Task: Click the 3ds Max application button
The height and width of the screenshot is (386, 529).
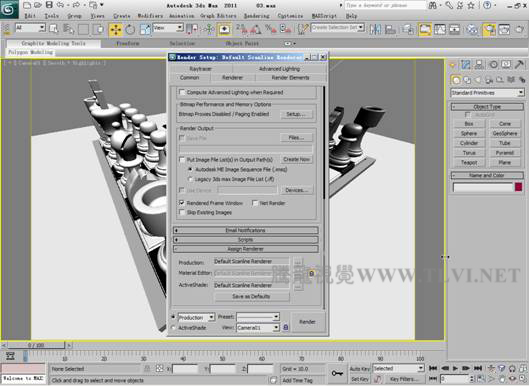Action: [9, 9]
